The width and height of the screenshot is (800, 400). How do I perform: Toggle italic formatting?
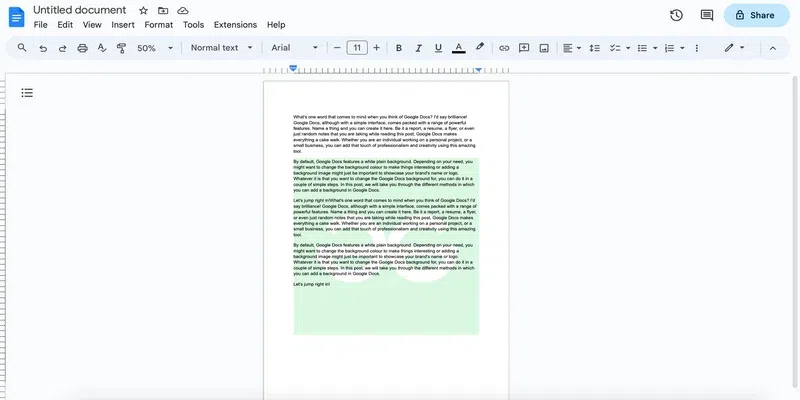(x=418, y=48)
